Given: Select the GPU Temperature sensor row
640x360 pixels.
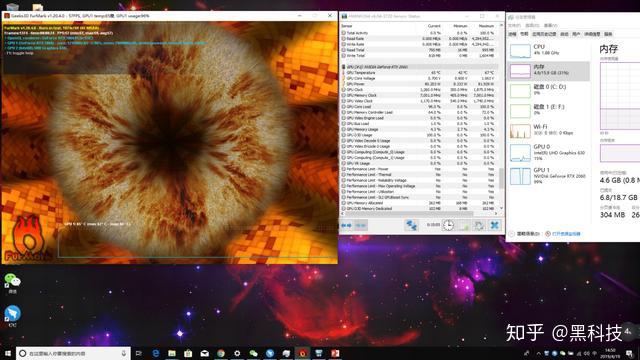Looking at the screenshot, I should (x=420, y=73).
